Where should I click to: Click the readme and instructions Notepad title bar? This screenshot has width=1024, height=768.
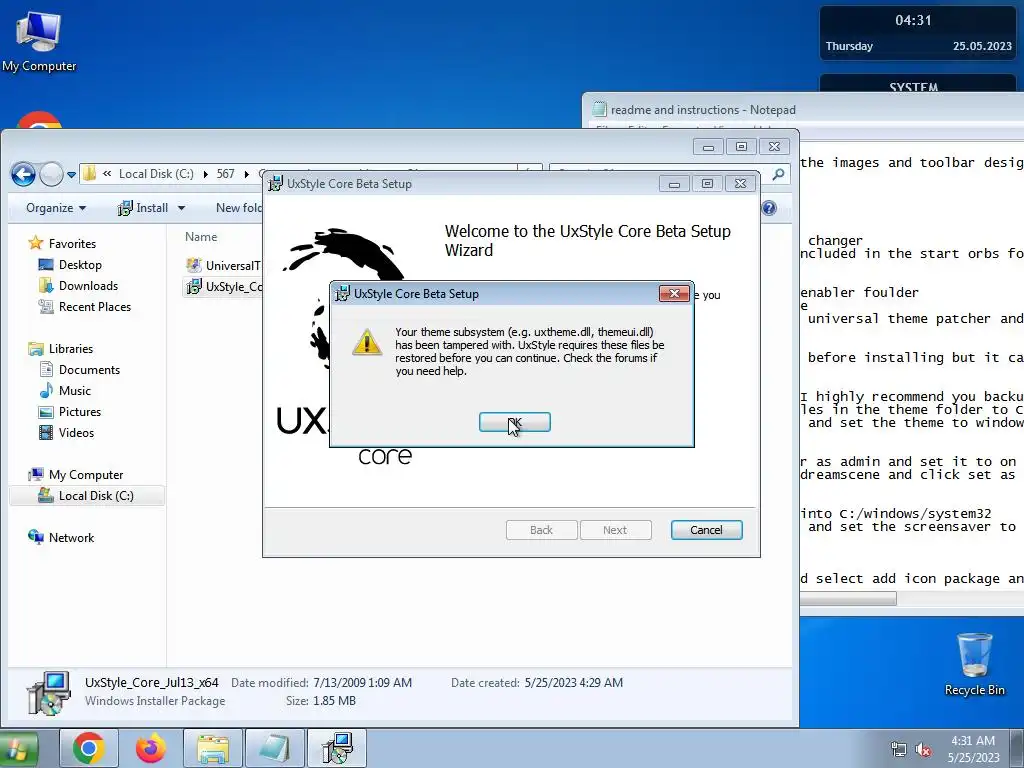[x=802, y=109]
